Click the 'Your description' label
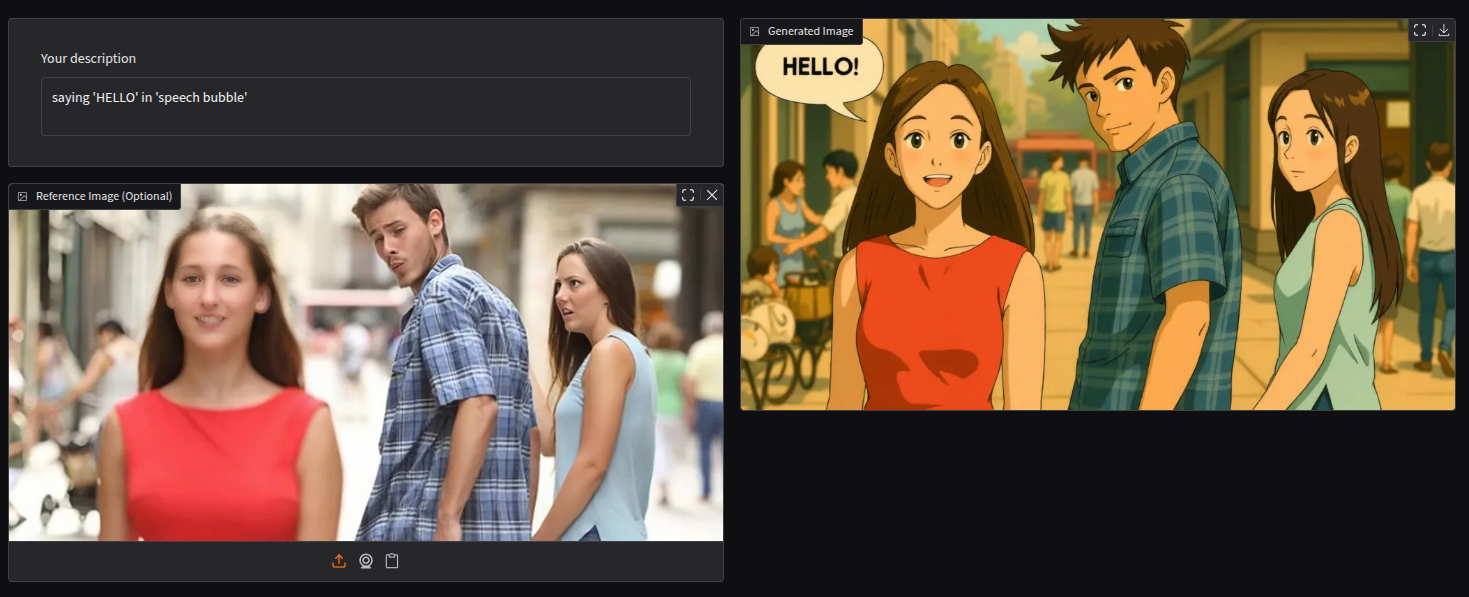This screenshot has height=597, width=1469. 88,58
